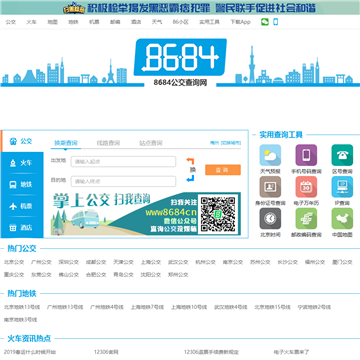Open the 北京公交 link
This screenshot has width=360, height=360.
(14, 262)
